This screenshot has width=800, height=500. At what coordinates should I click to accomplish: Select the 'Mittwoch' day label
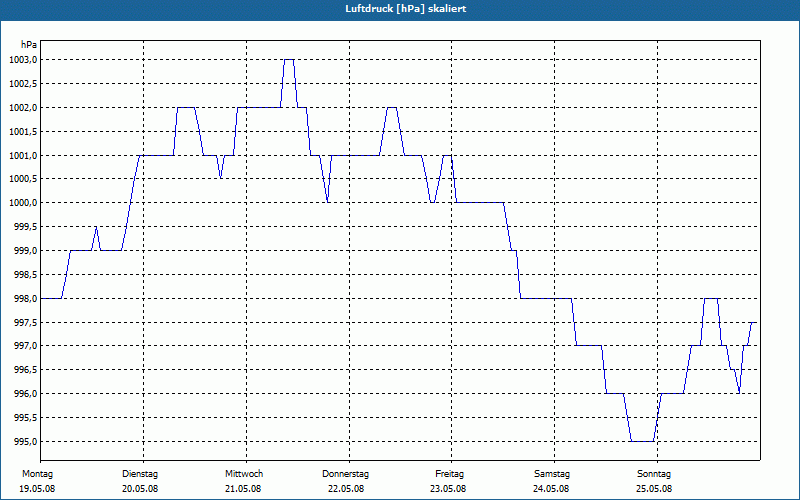(244, 474)
